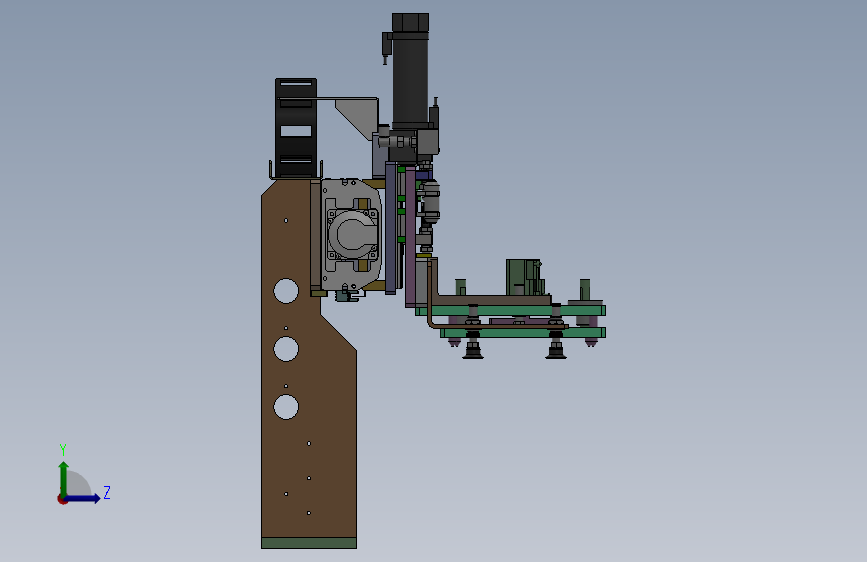Click the blue Z axis arrow of triad

(83, 498)
